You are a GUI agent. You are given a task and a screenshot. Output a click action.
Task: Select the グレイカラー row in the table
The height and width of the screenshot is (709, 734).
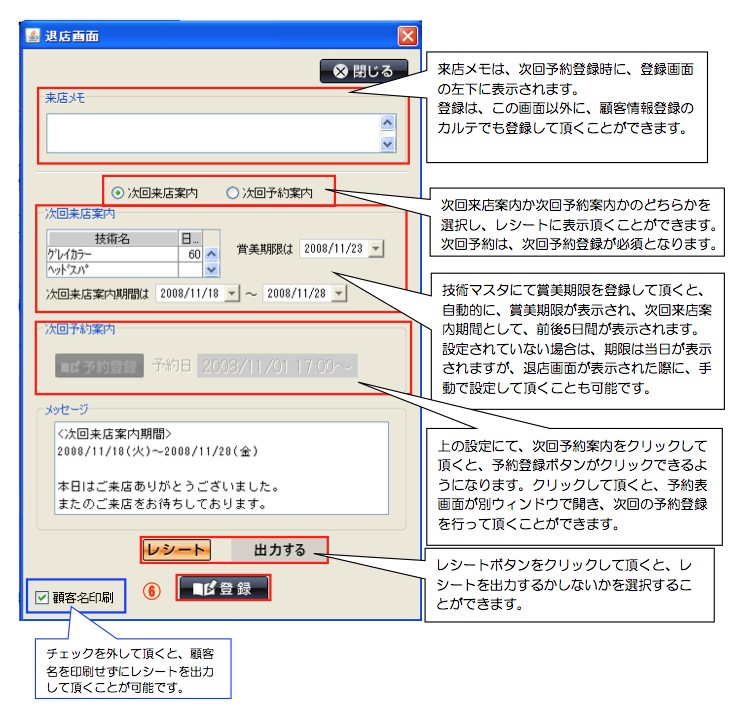[110, 255]
